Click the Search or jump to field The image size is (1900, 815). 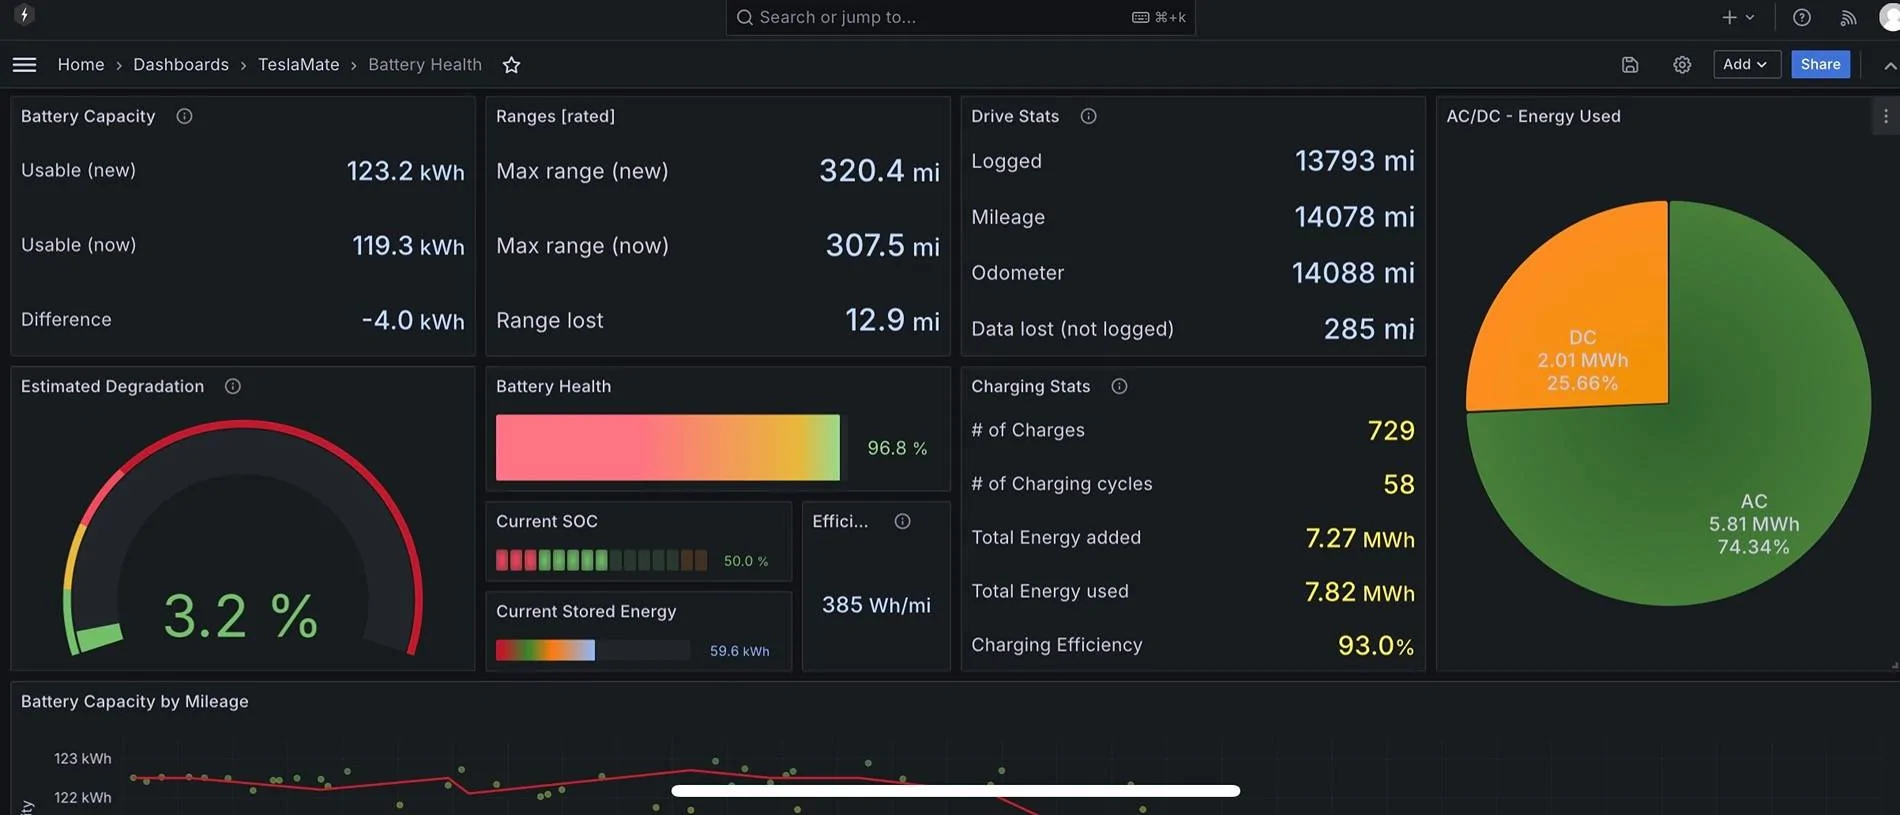tap(960, 17)
